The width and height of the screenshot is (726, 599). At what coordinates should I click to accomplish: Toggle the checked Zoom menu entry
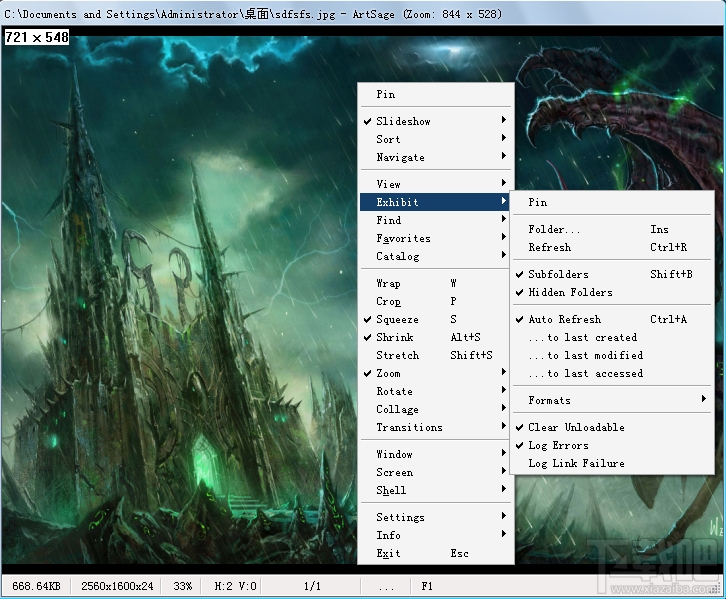(436, 373)
